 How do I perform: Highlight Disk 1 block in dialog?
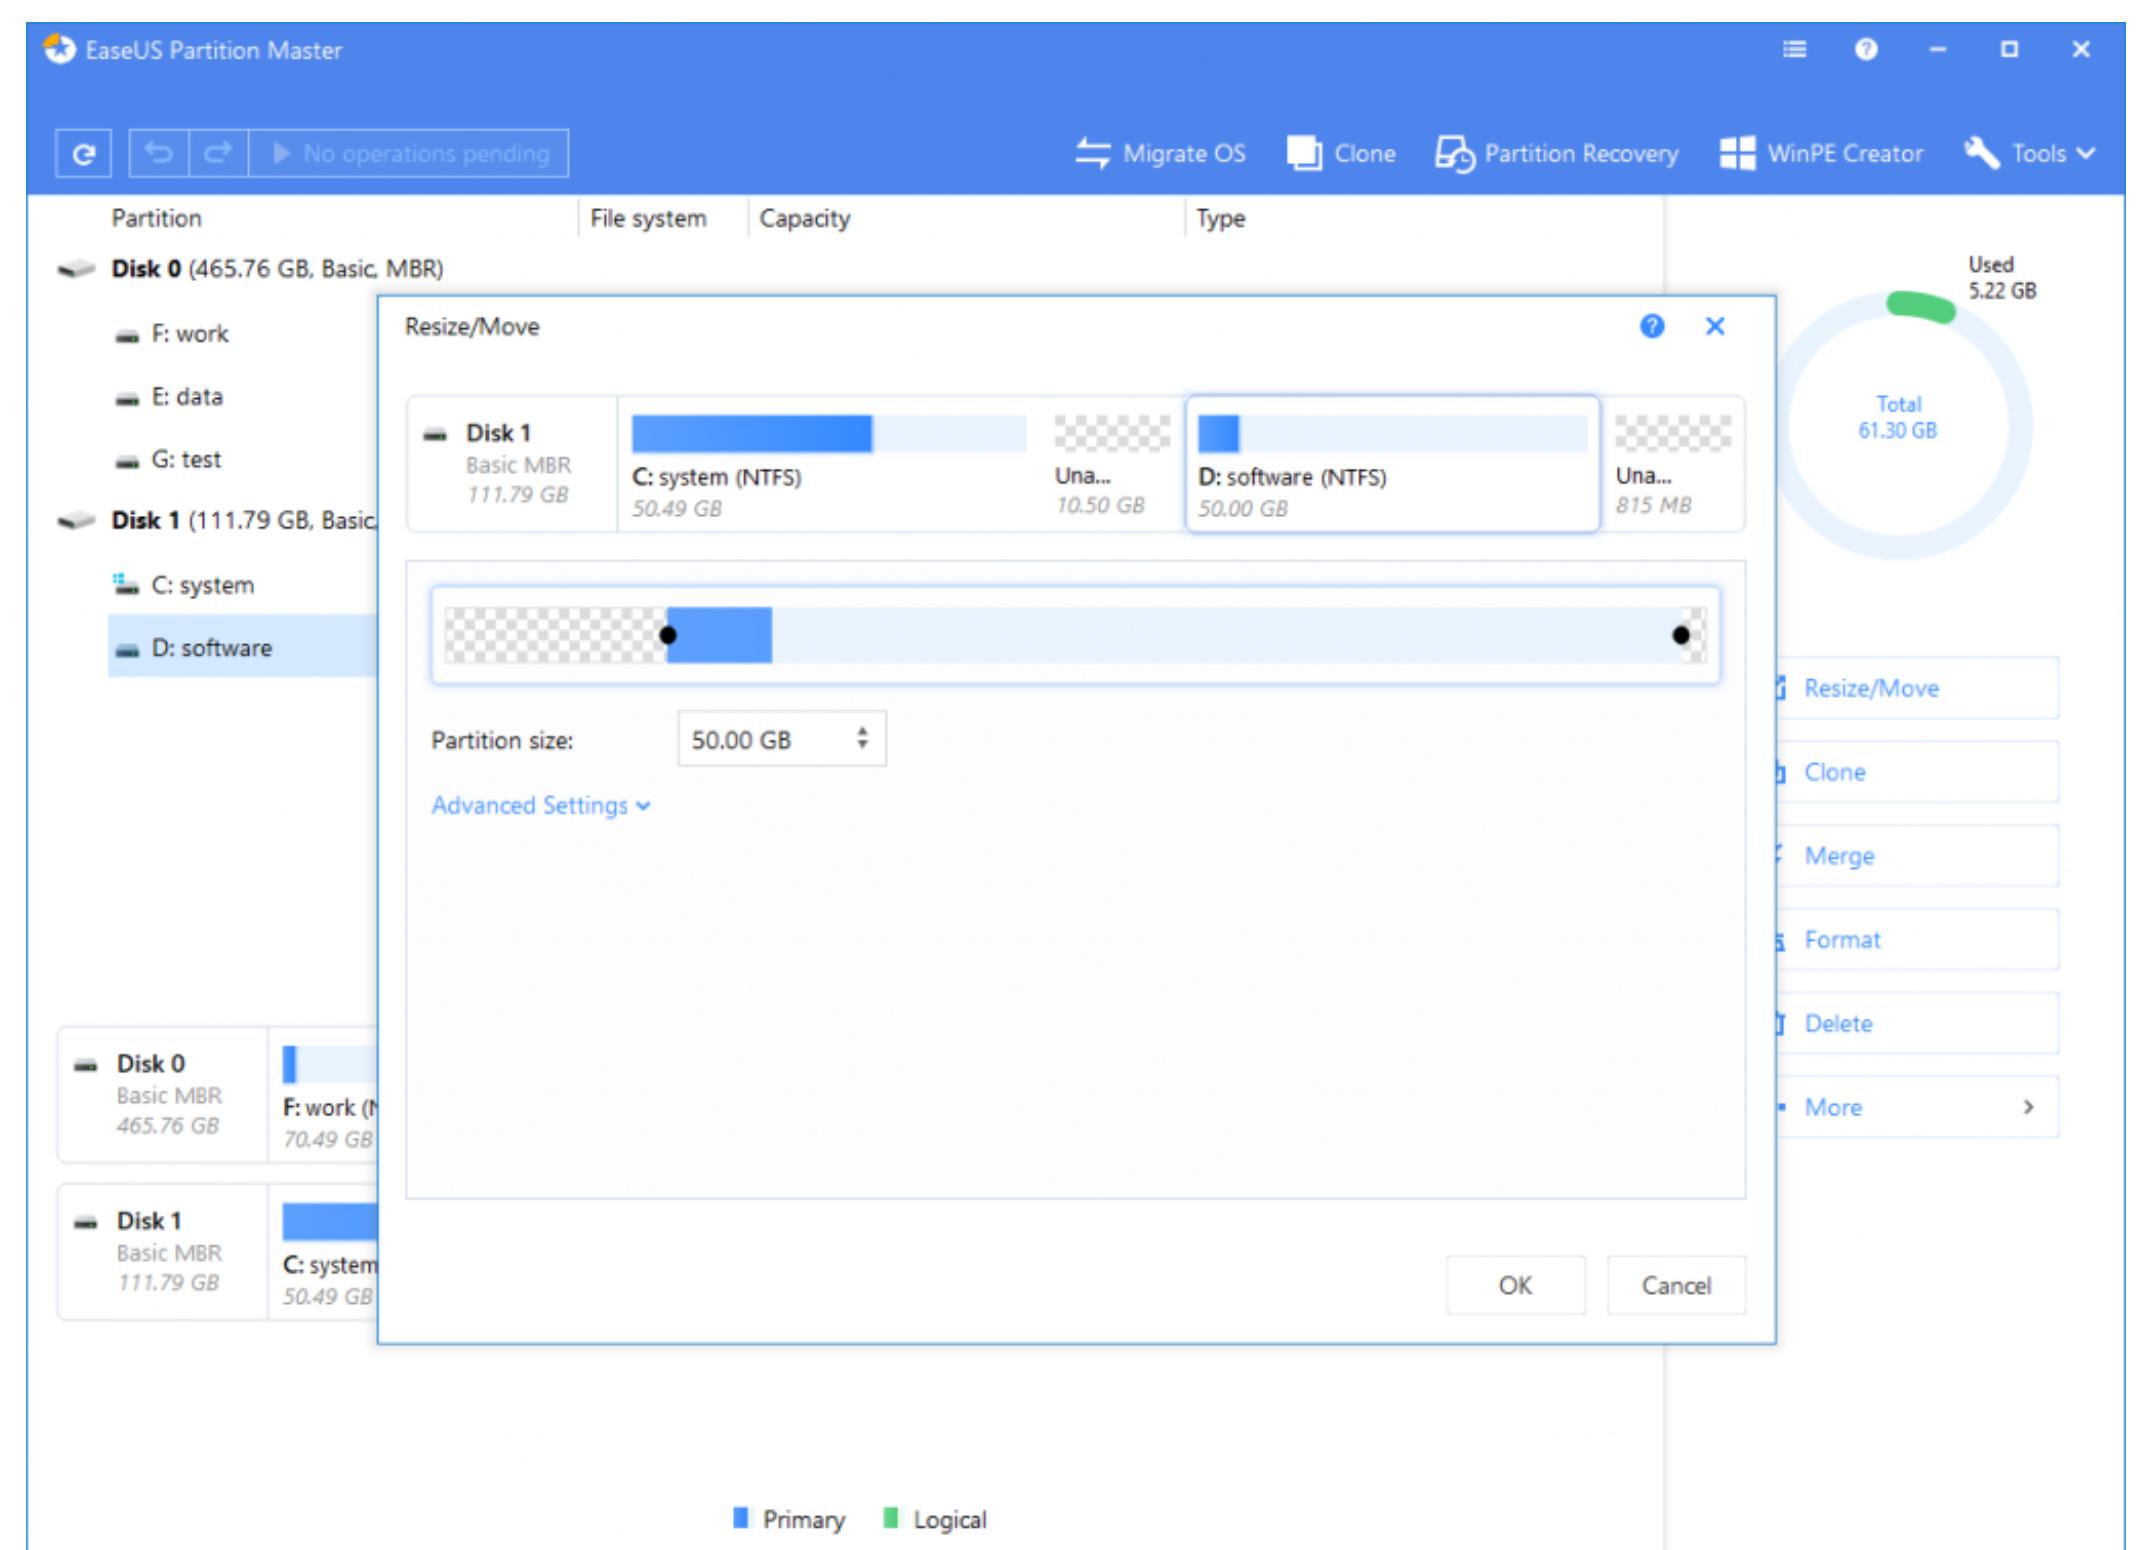tap(512, 464)
